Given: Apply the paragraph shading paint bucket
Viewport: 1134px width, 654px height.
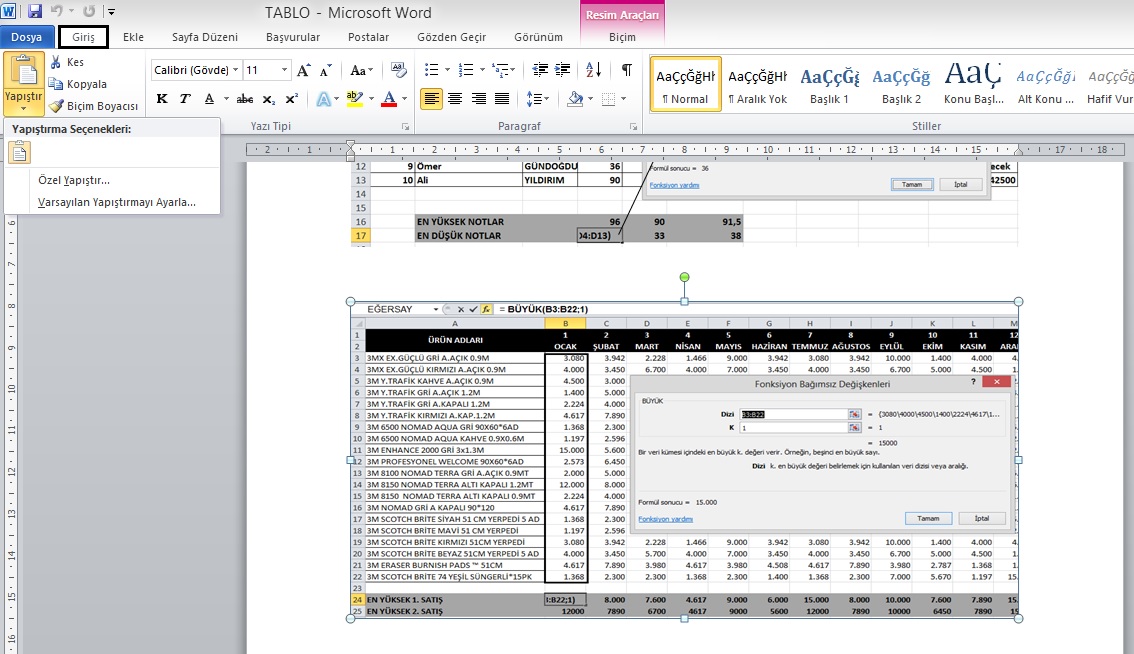Looking at the screenshot, I should click(x=576, y=99).
